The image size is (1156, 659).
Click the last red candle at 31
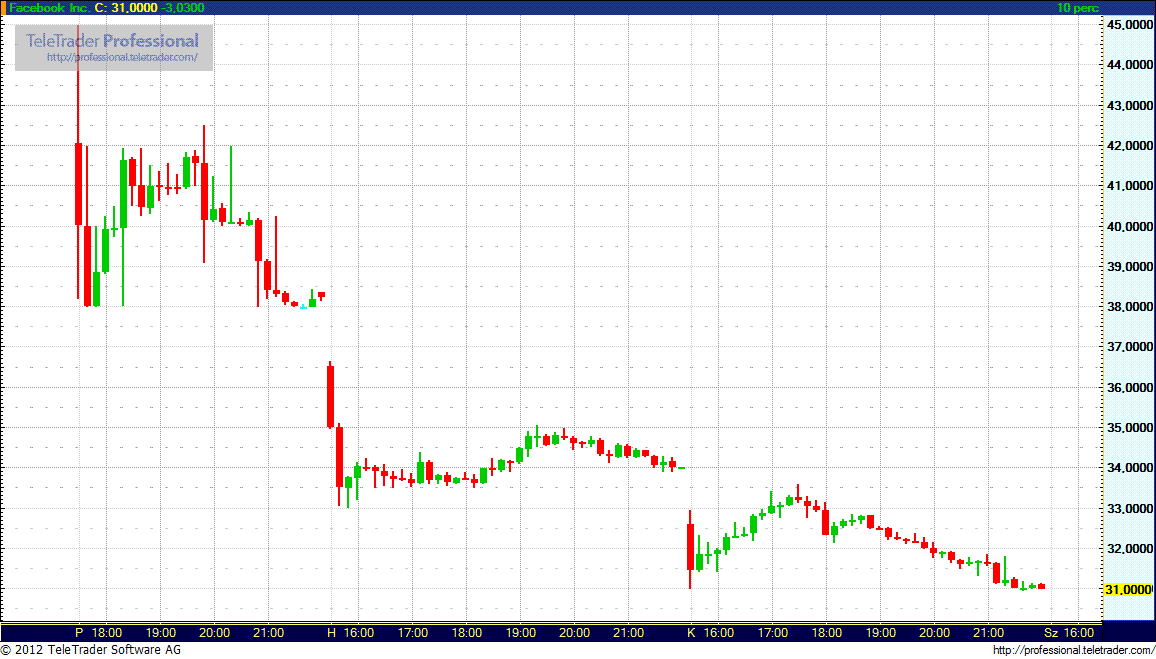(1042, 587)
